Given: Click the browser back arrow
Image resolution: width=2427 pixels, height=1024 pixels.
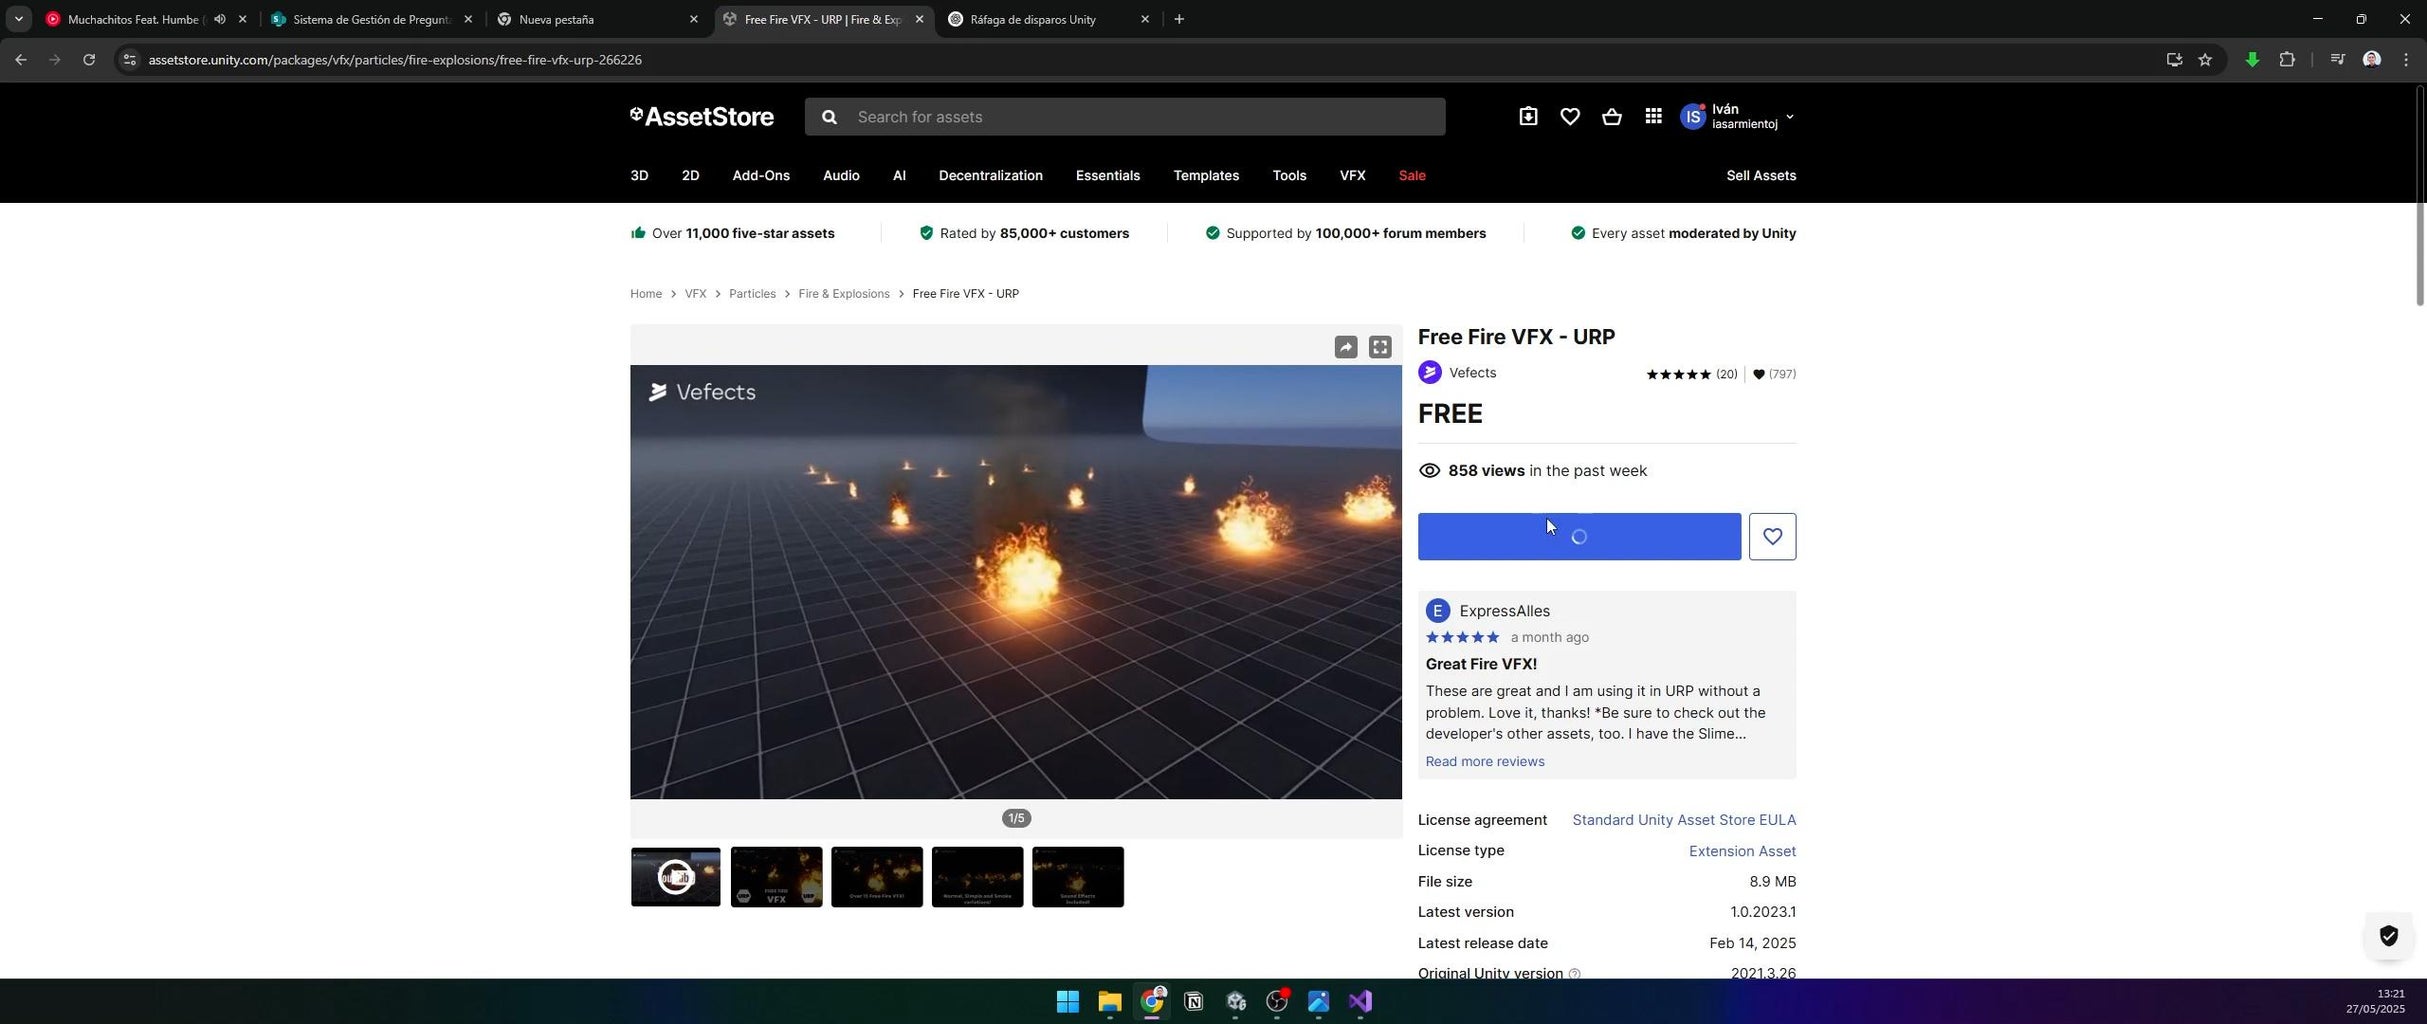Looking at the screenshot, I should click(21, 60).
